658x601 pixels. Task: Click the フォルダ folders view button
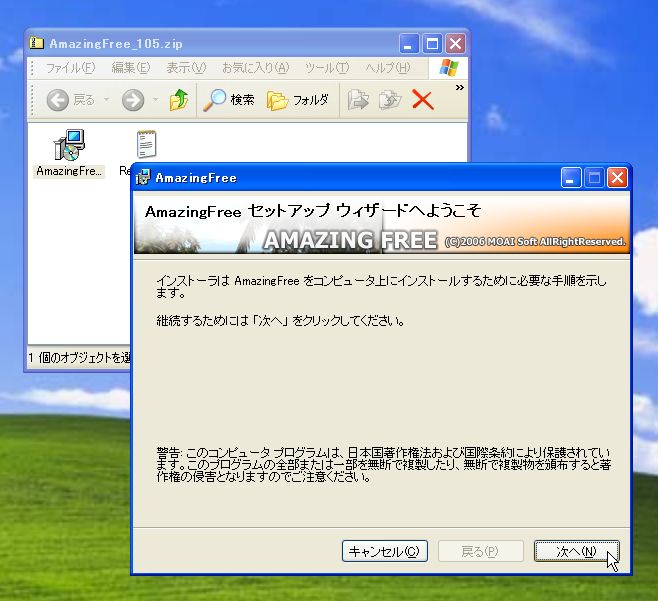pos(298,100)
